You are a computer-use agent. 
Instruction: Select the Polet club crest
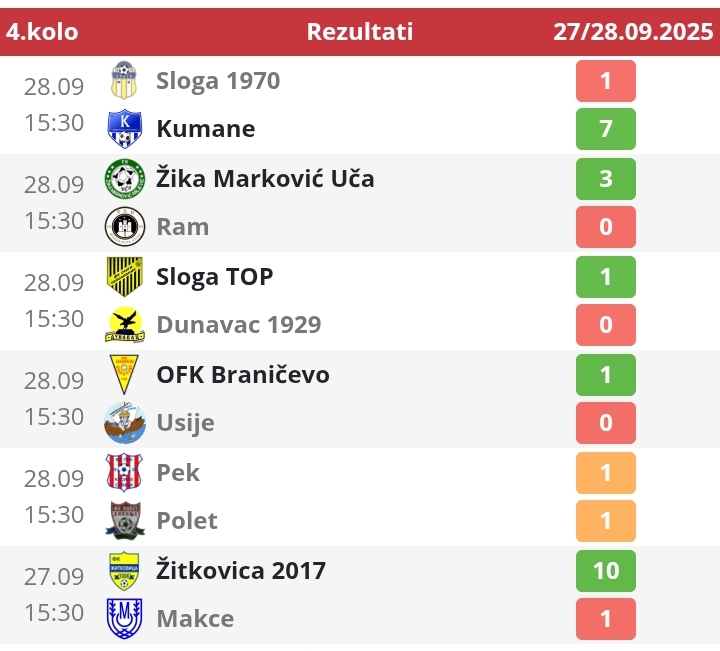pos(125,521)
